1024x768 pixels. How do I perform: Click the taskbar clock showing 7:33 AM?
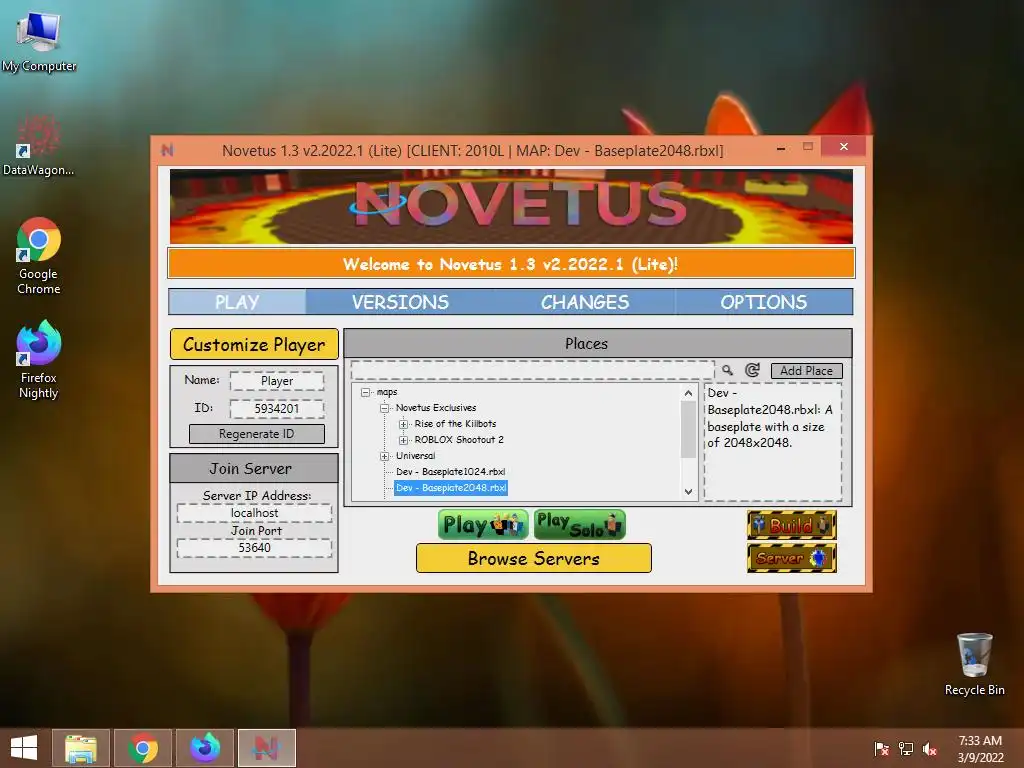click(980, 741)
